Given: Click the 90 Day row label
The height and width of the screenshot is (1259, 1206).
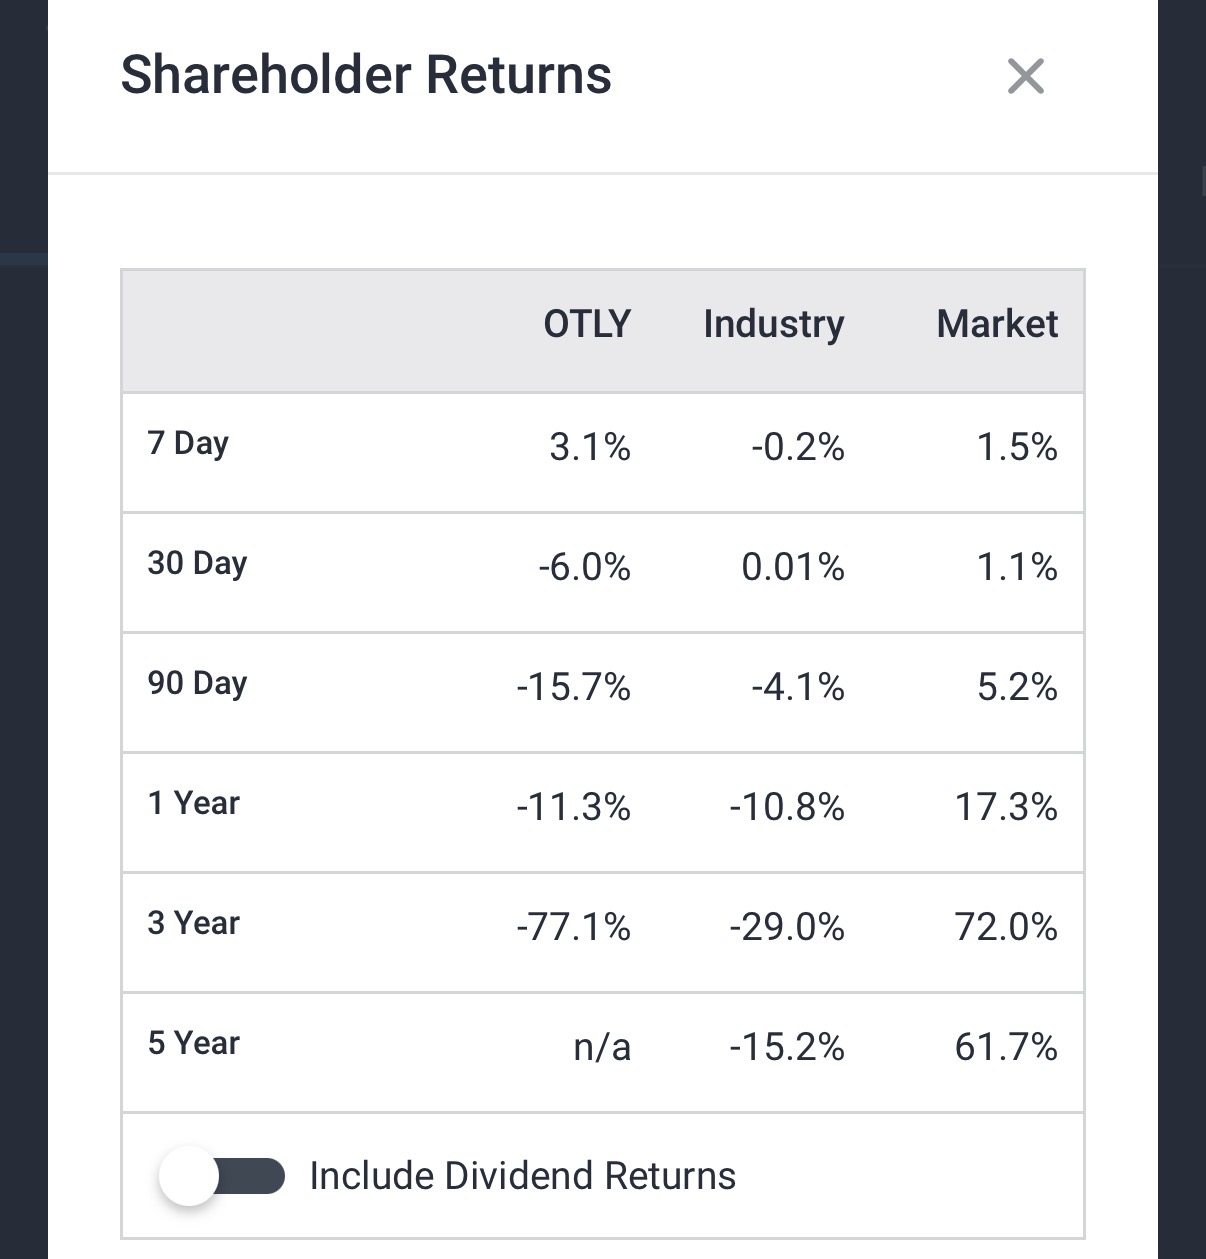Looking at the screenshot, I should click(x=197, y=683).
